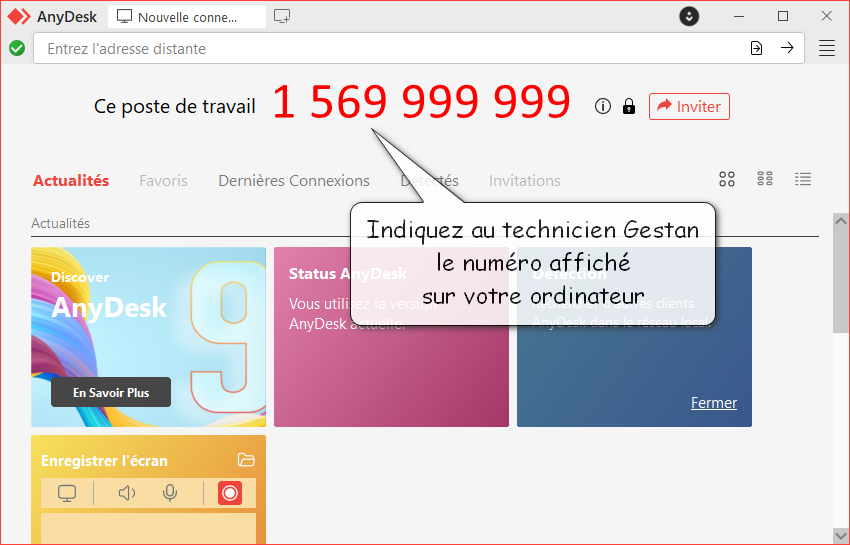
Task: Open the Favoris tab
Action: pos(163,181)
